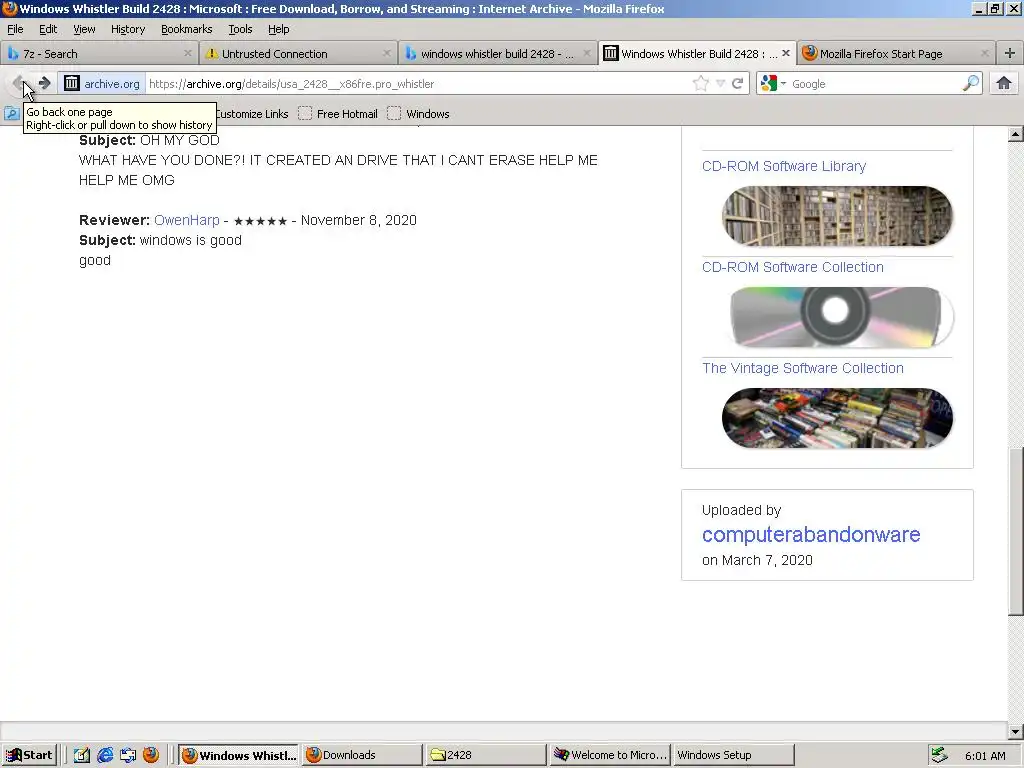This screenshot has width=1024, height=768.
Task: Click the Customize Links bookmark
Action: click(x=252, y=114)
